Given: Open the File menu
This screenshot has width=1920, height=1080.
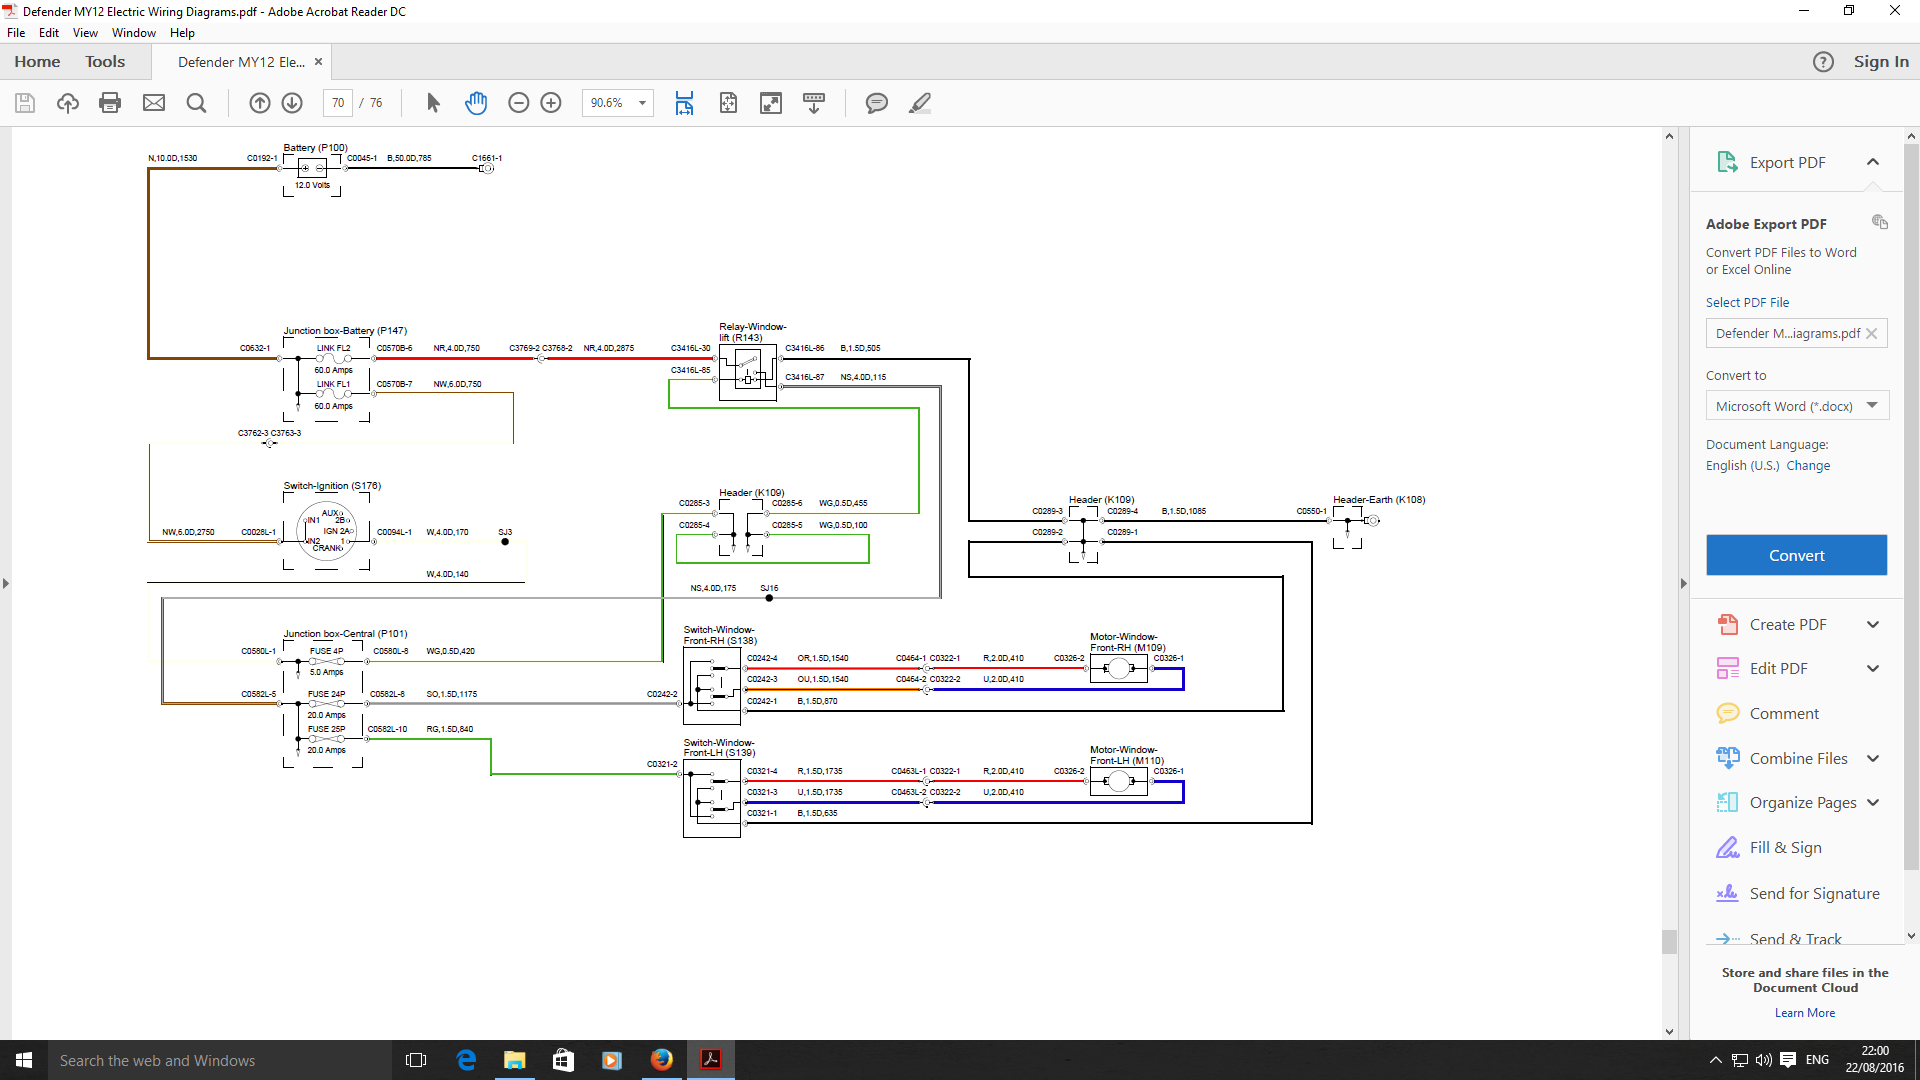Looking at the screenshot, I should click(x=16, y=33).
